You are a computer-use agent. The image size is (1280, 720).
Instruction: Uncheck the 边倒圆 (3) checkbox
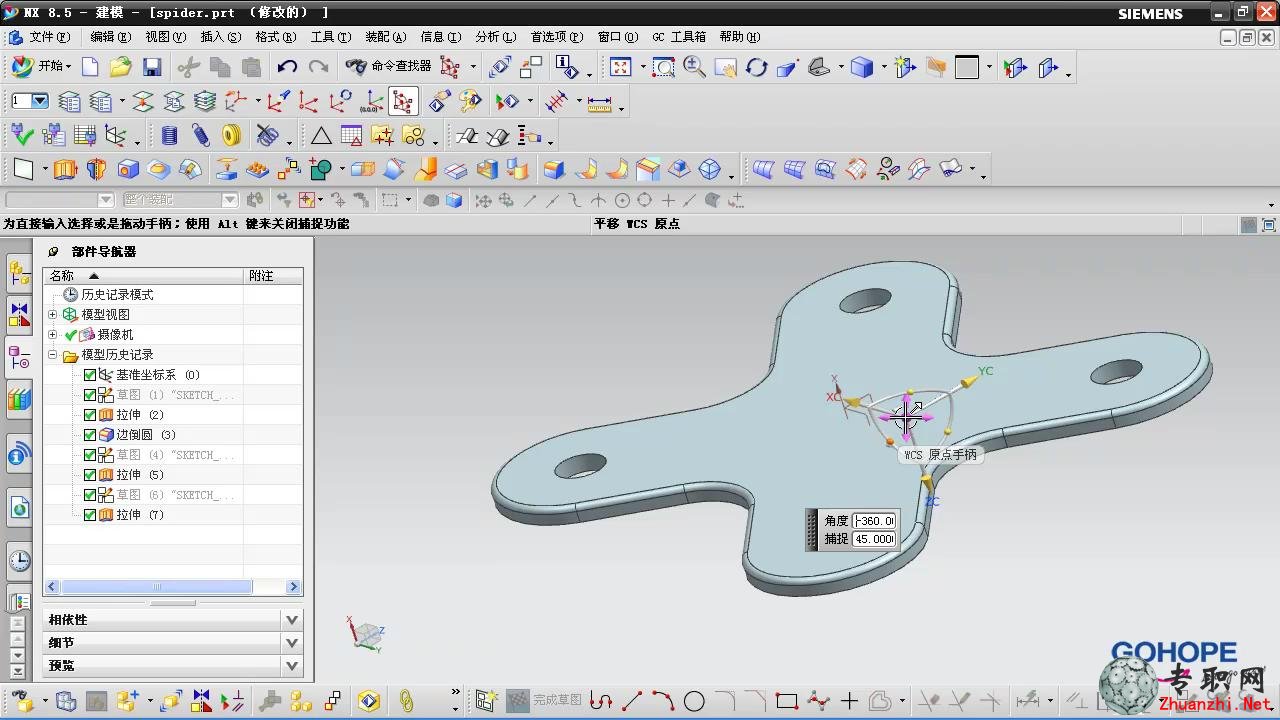[x=90, y=435]
